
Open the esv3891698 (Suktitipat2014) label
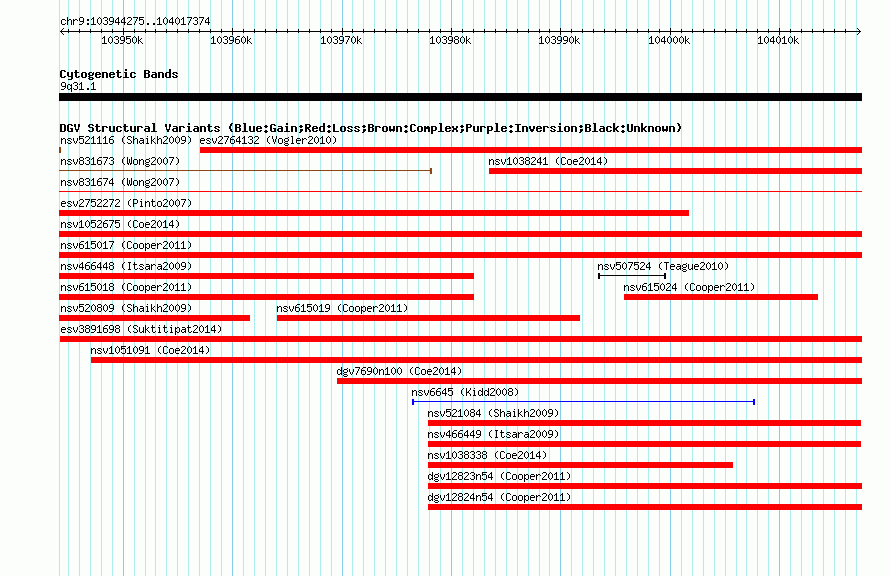[x=141, y=329]
